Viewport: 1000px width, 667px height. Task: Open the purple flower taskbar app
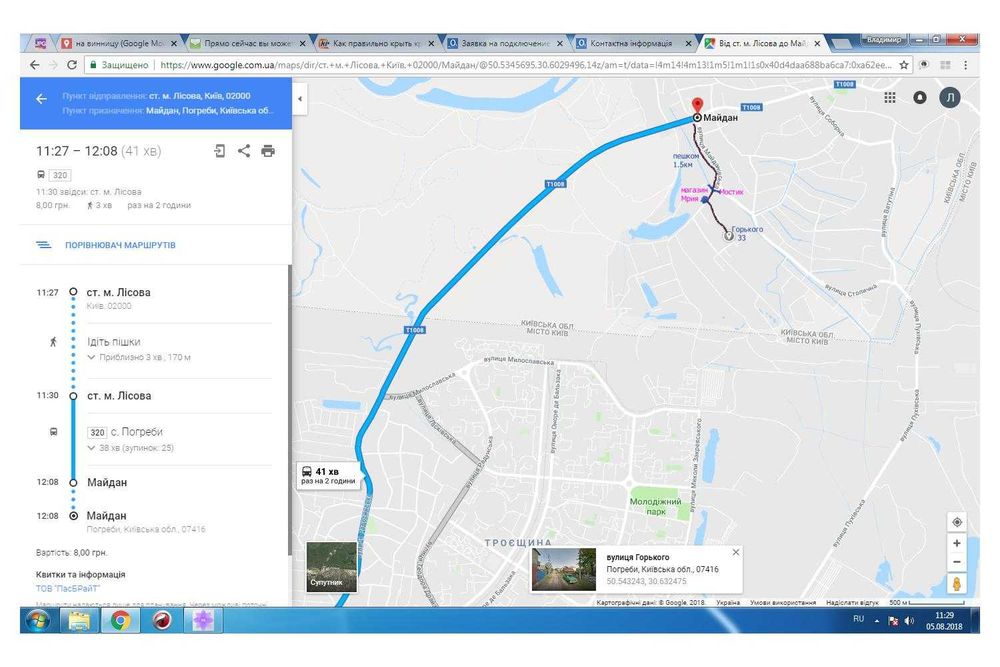203,620
